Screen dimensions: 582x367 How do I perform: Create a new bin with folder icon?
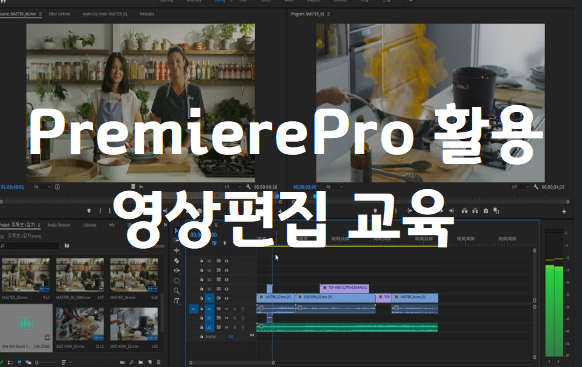point(141,362)
